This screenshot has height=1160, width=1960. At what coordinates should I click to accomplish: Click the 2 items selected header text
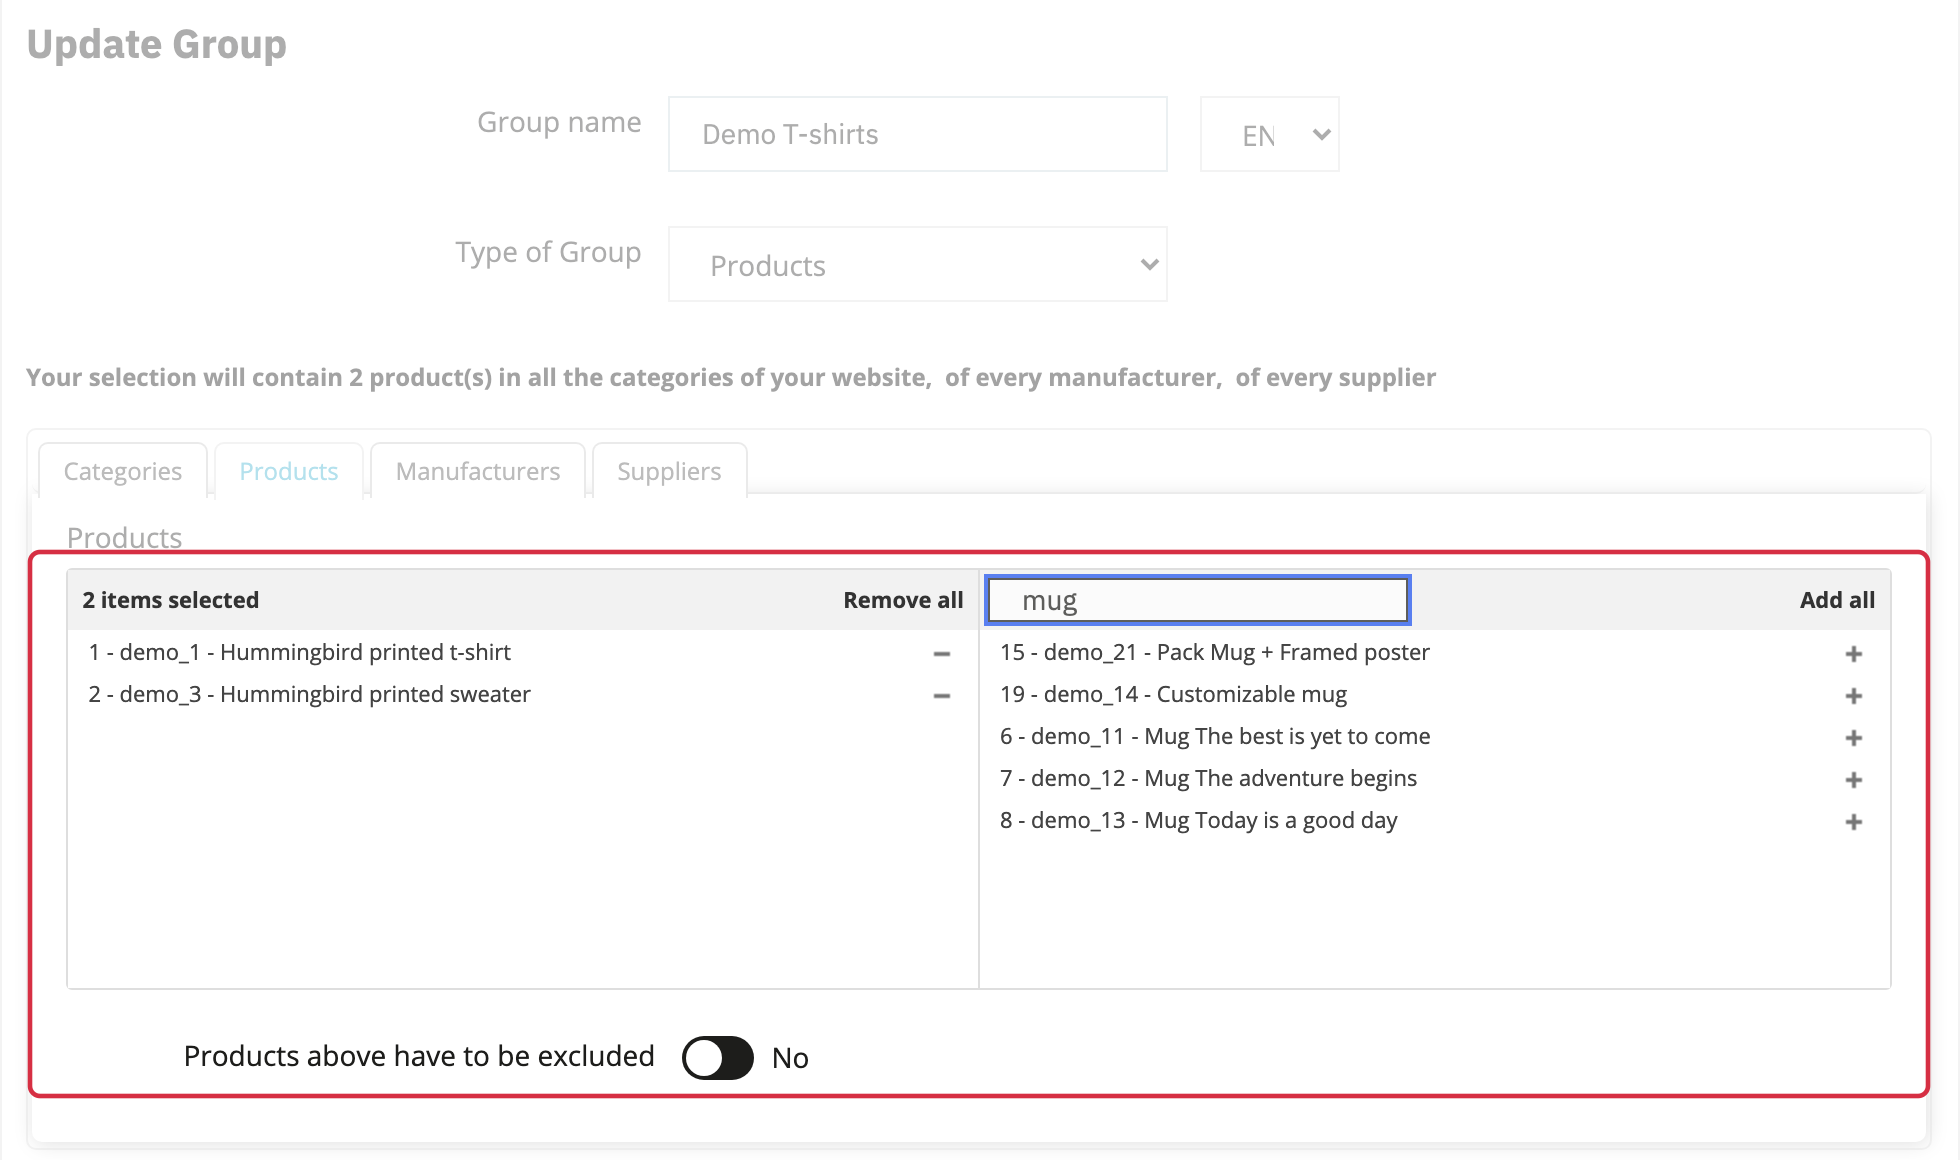tap(171, 600)
